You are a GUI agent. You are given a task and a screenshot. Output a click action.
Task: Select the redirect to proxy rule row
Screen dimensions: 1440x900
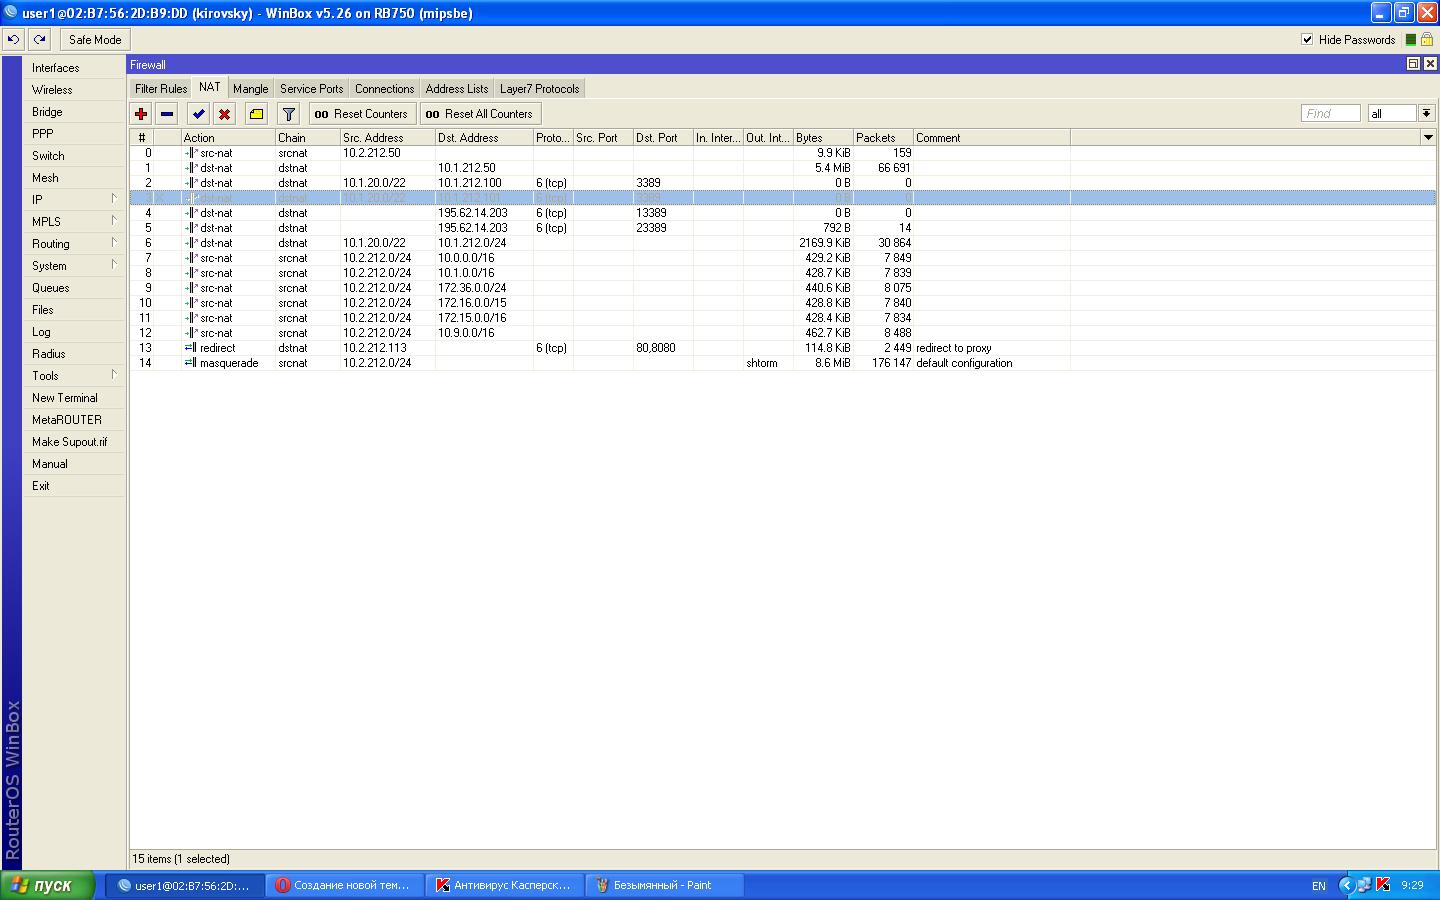(782, 348)
